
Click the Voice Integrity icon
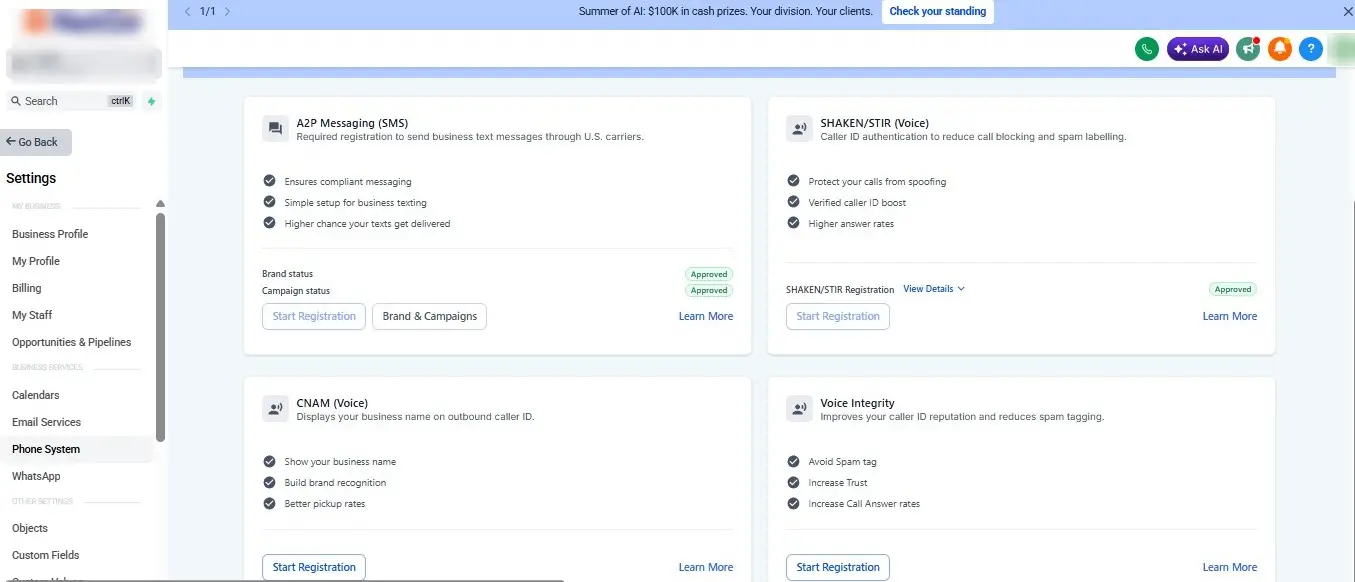(x=798, y=409)
